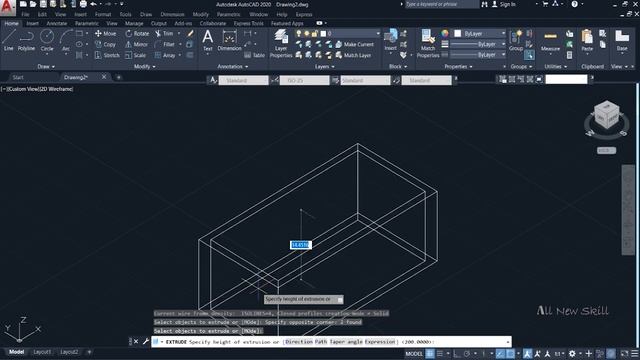Select the Text annotation tool
The width and height of the screenshot is (640, 360).
(208, 40)
